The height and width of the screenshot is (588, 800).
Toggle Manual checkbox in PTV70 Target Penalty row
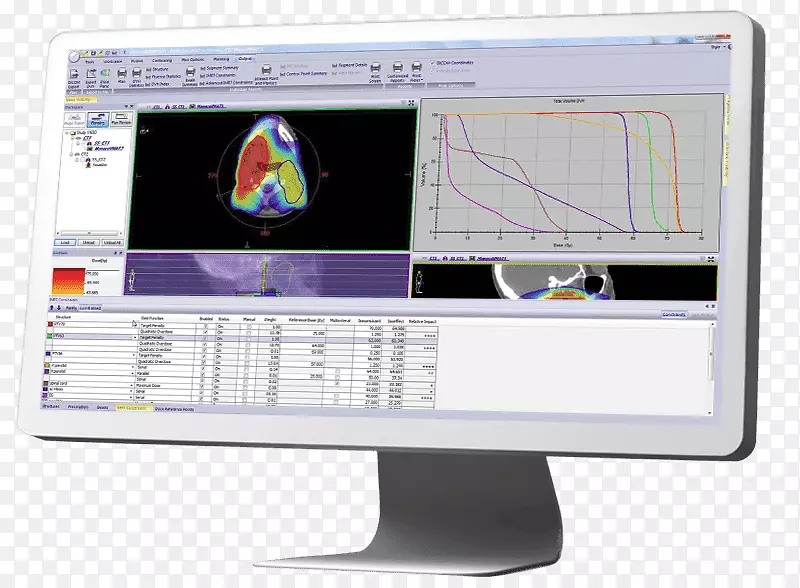click(249, 327)
